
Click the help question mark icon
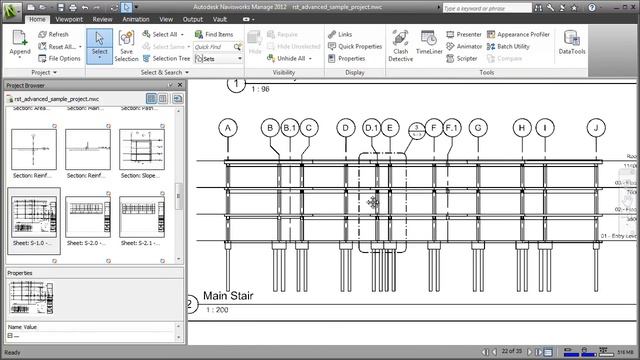[x=592, y=7]
